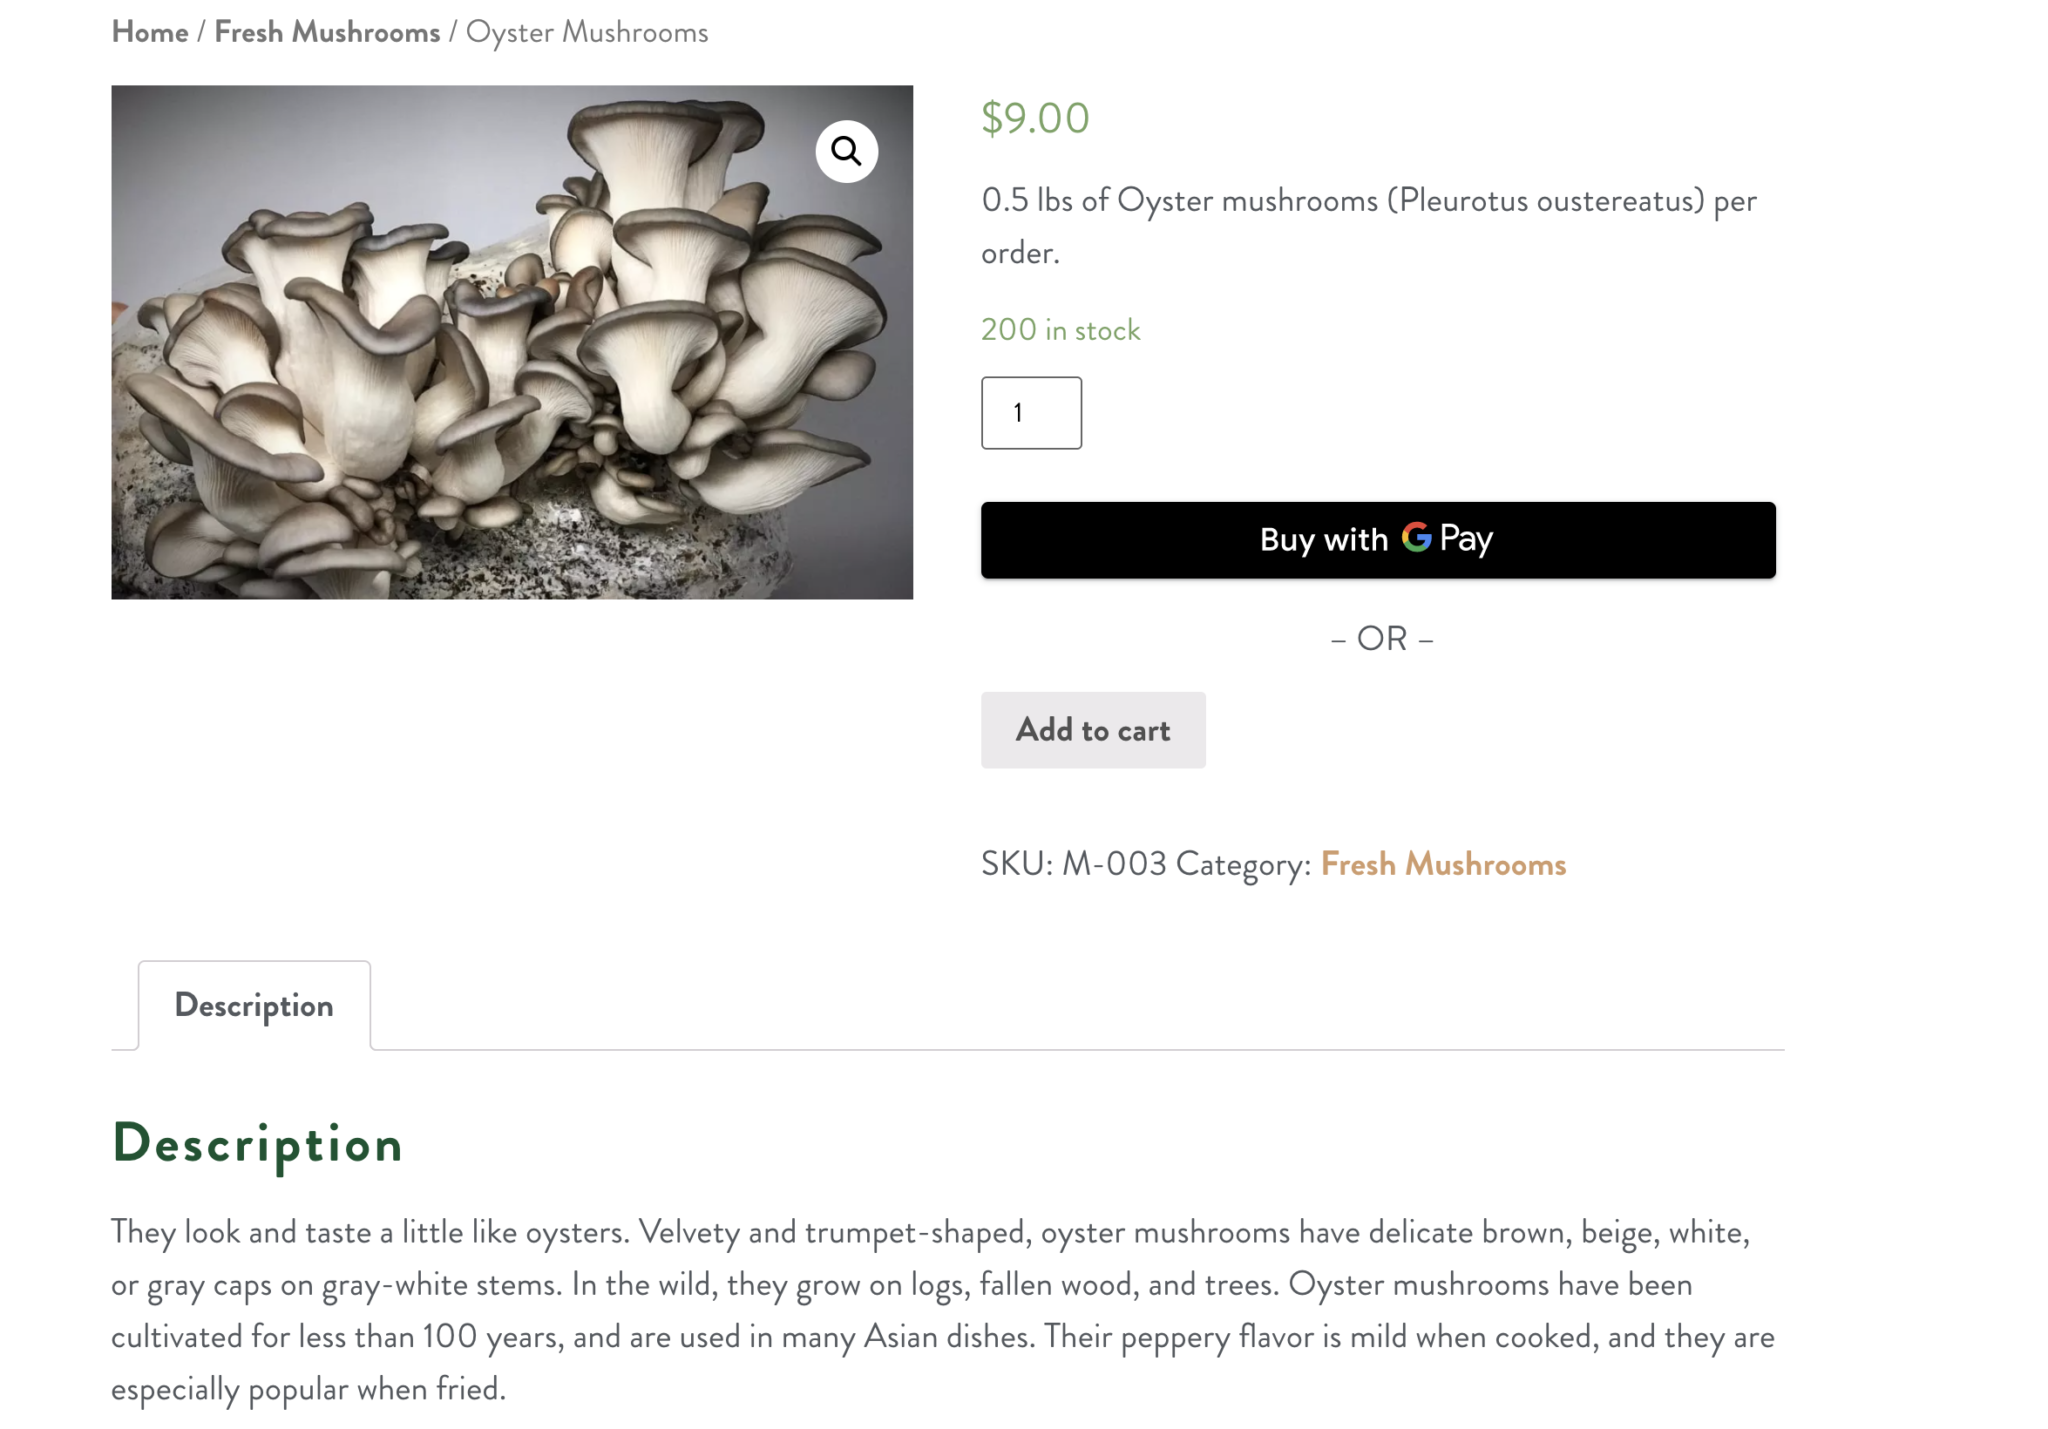Viewport: 2048px width, 1429px height.
Task: Click the SKU M-003 label
Action: click(1074, 864)
